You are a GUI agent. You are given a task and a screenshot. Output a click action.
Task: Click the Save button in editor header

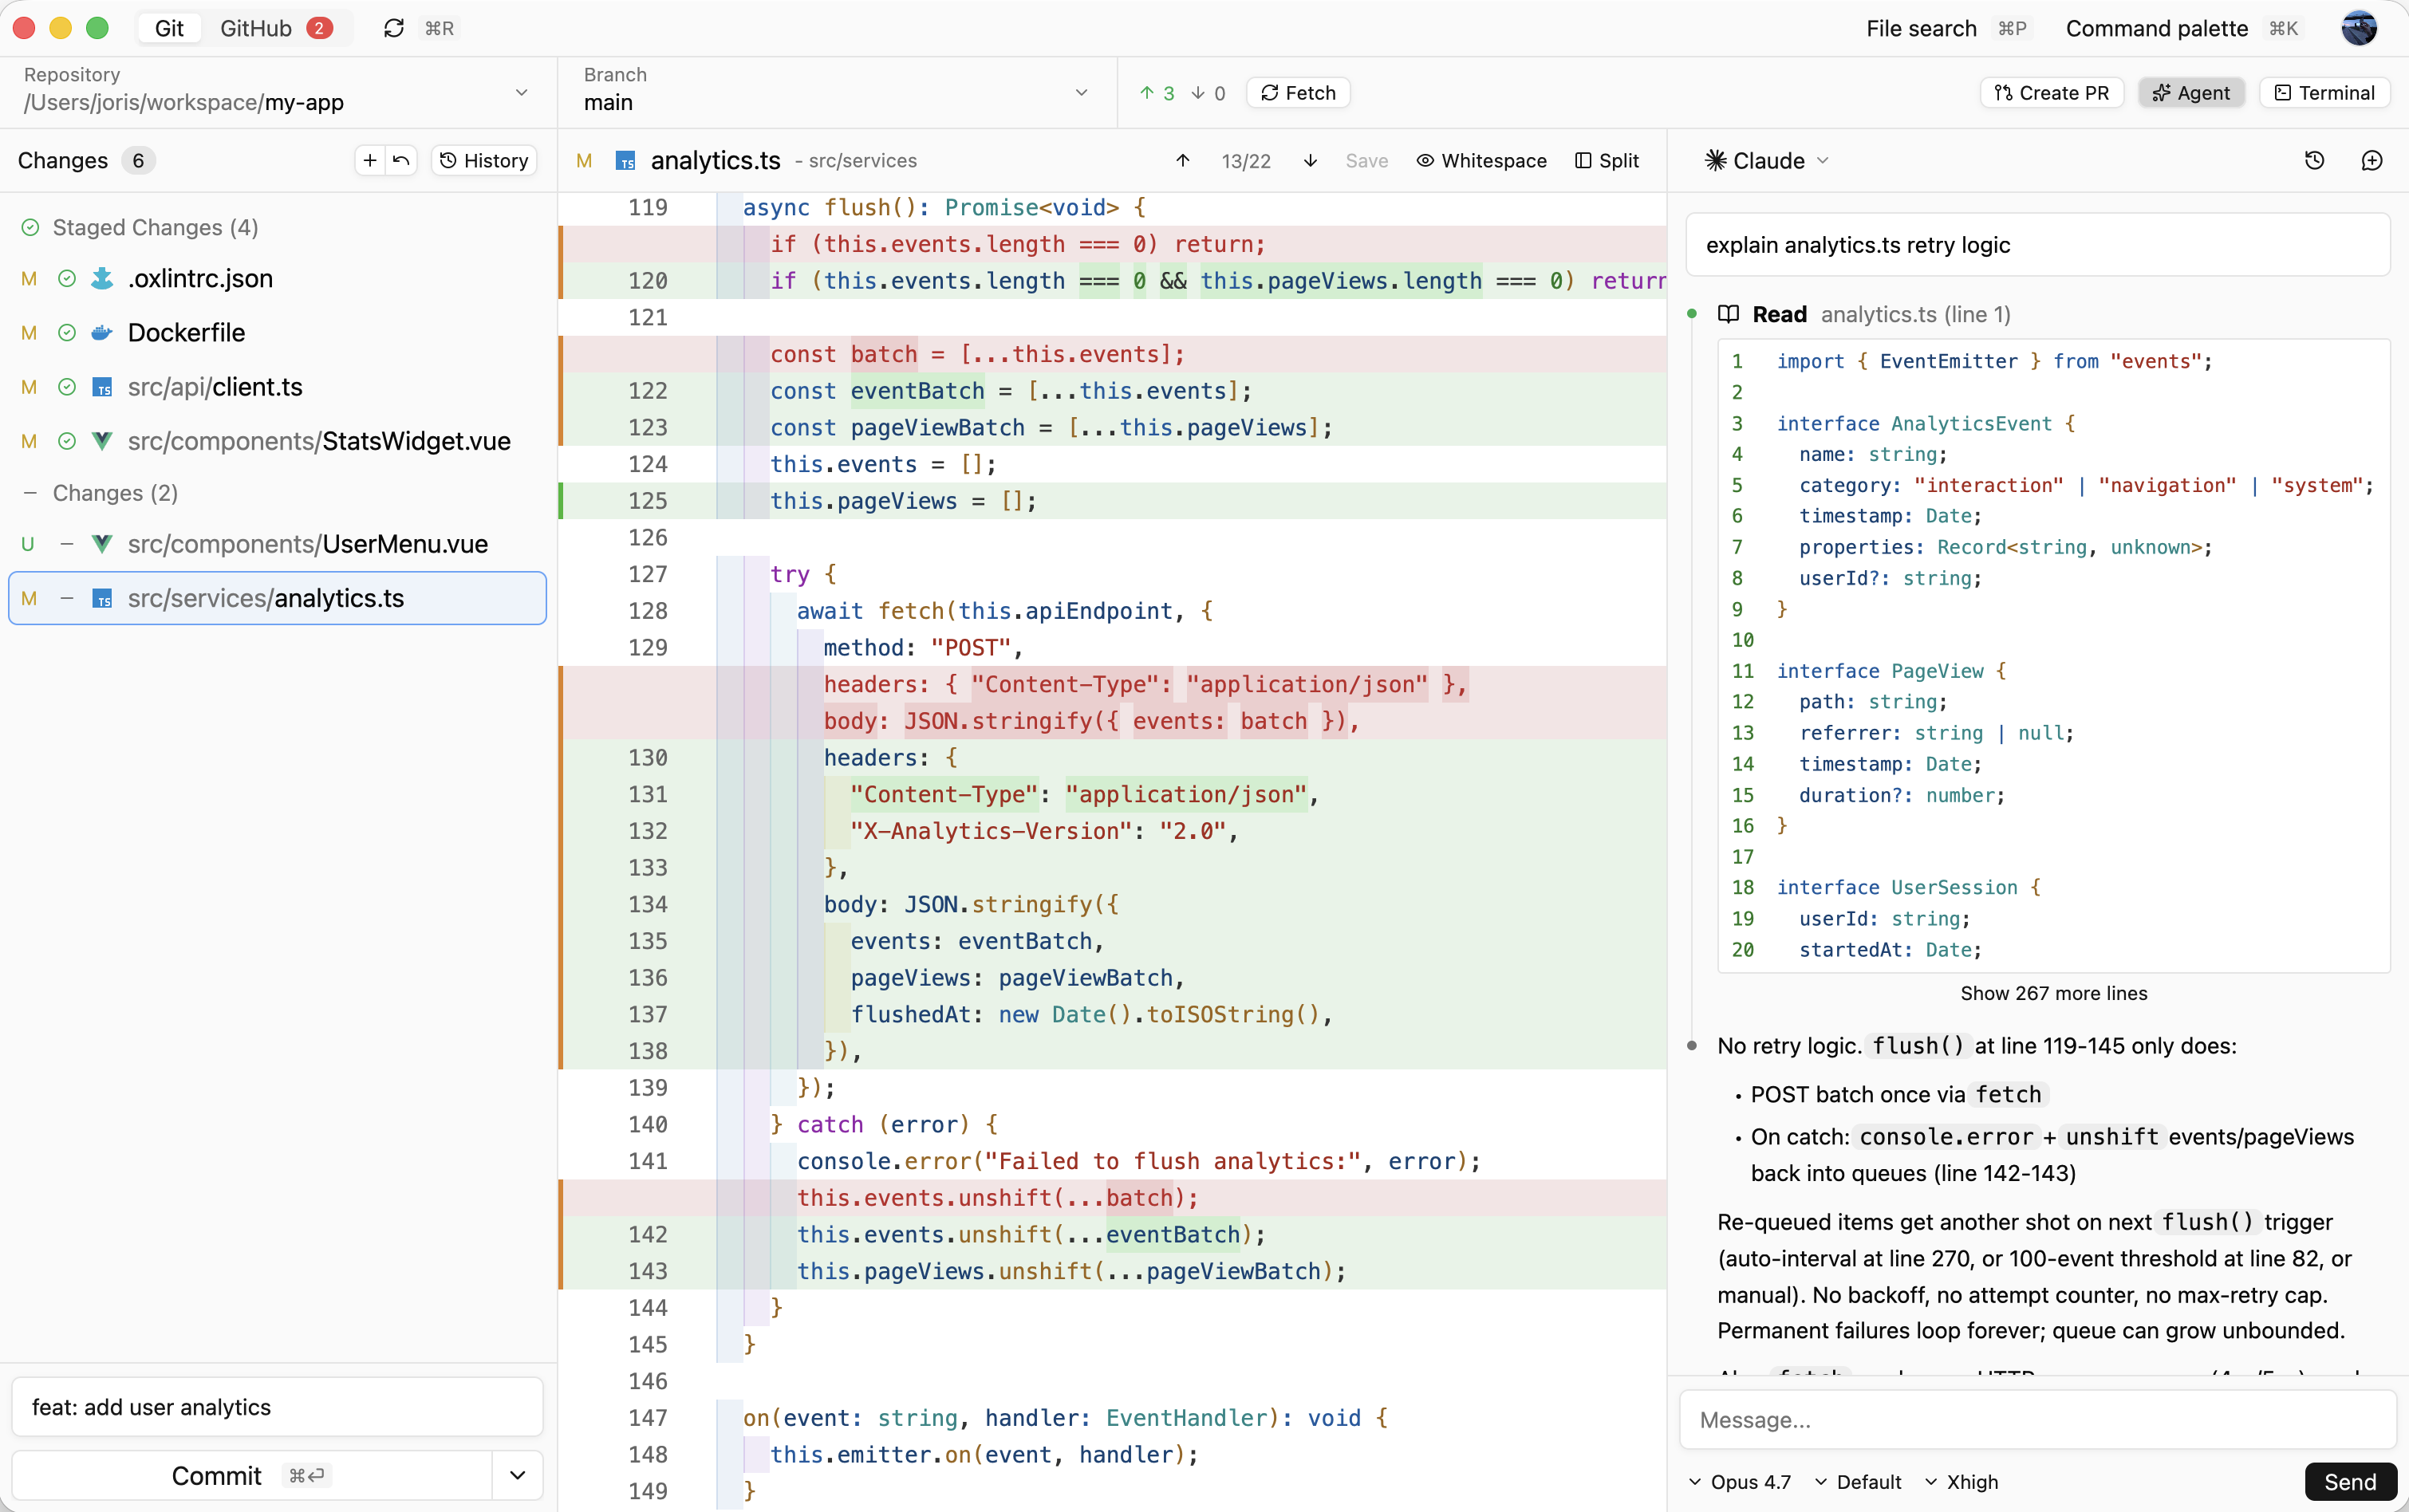pos(1366,160)
